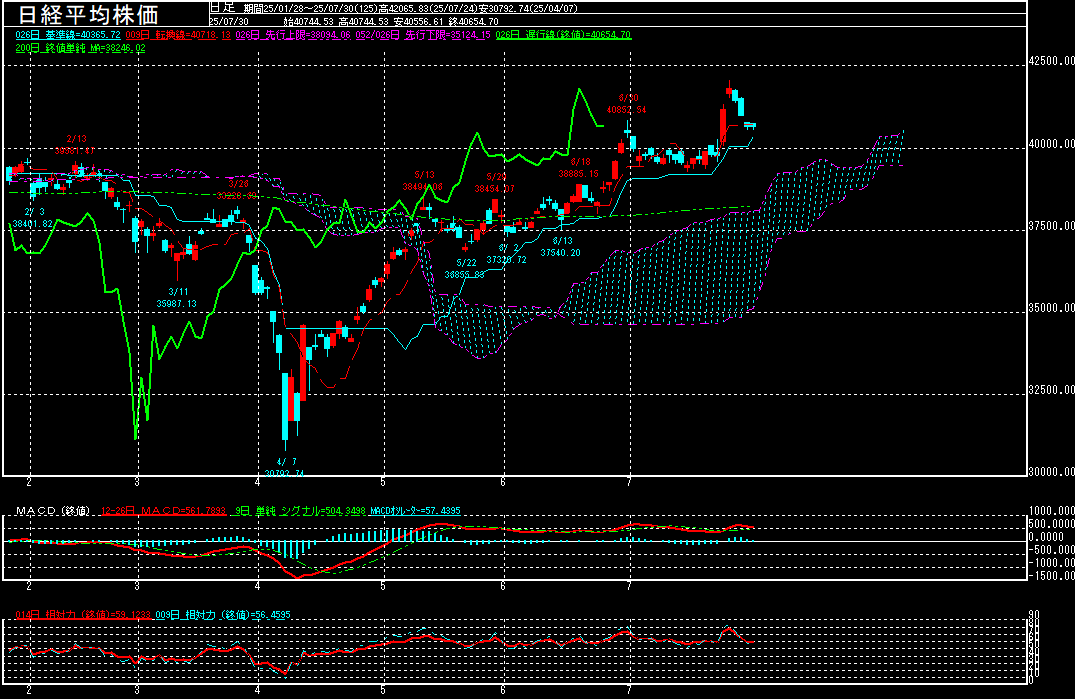Click the 200日 終値単純 MA=38246.02 legend
1076x699 pixels.
(x=80, y=48)
